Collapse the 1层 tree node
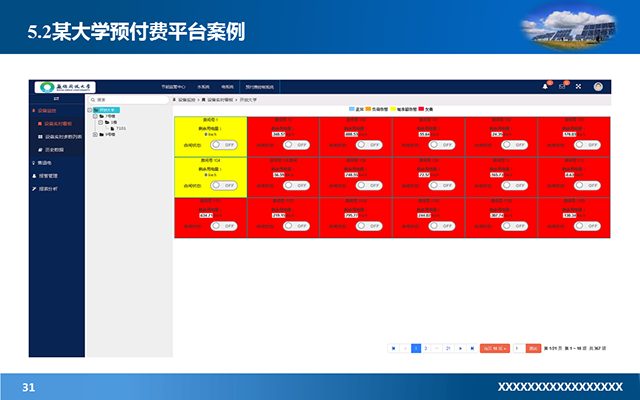This screenshot has height=400, width=640. 100,122
